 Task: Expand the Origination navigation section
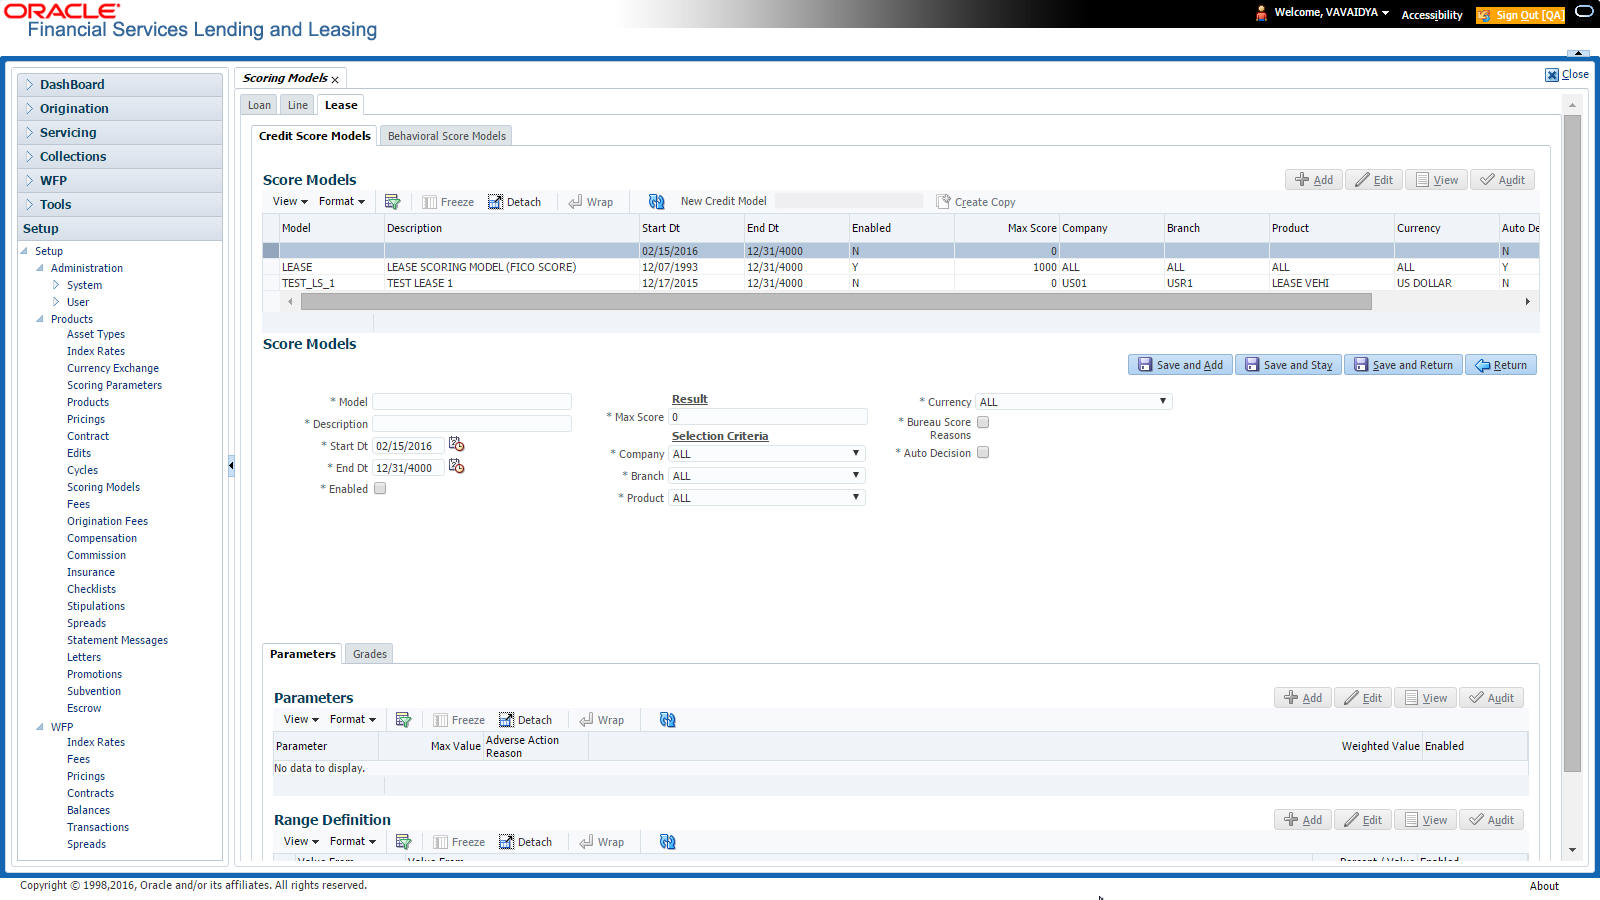[x=120, y=109]
